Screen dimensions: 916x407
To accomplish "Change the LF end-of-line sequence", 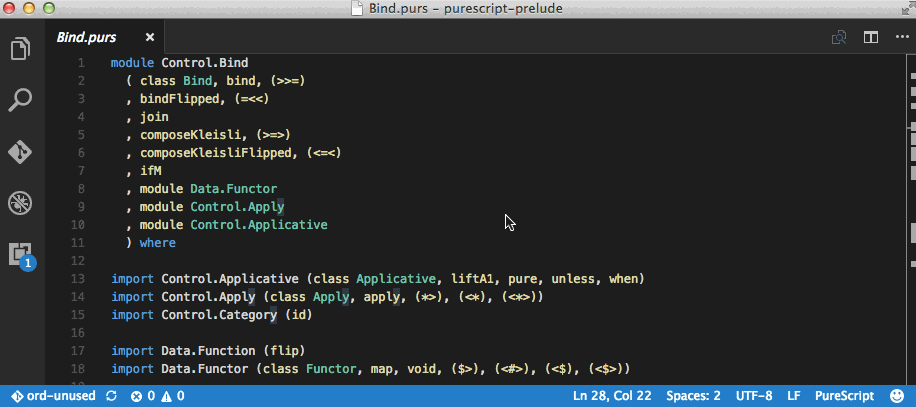I will point(794,396).
